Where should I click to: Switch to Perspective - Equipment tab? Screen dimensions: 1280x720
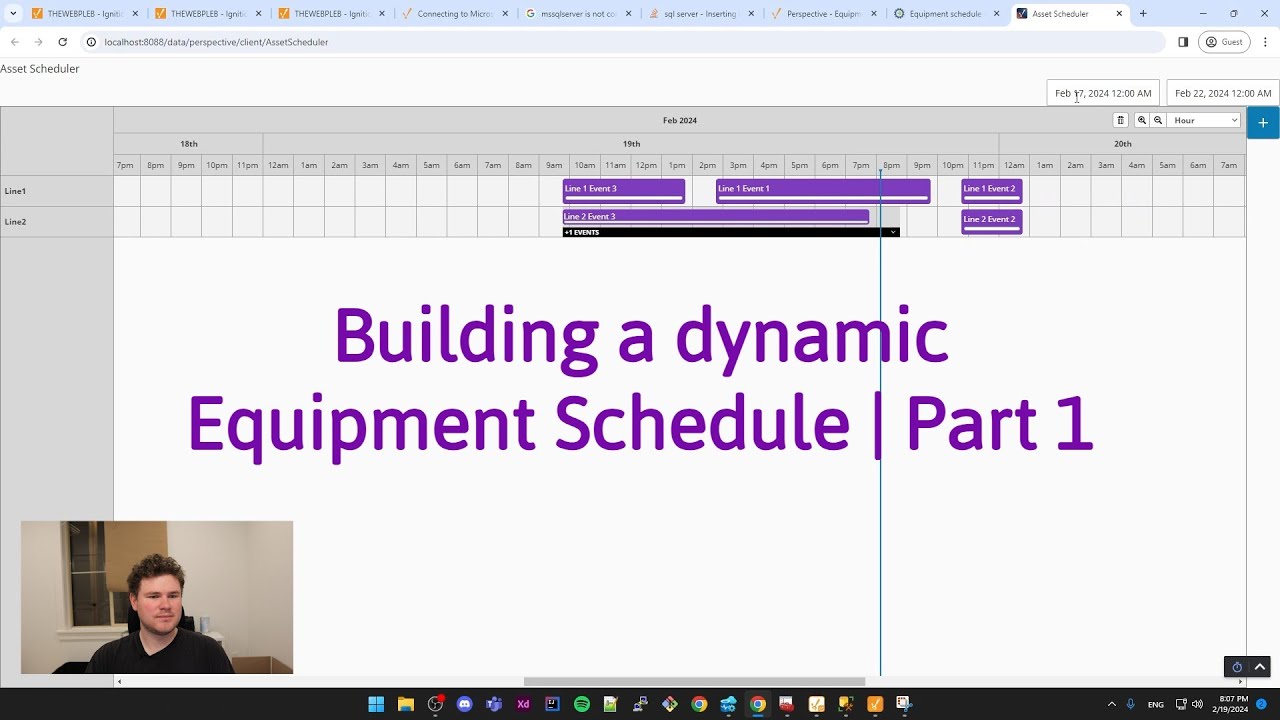[x=823, y=14]
